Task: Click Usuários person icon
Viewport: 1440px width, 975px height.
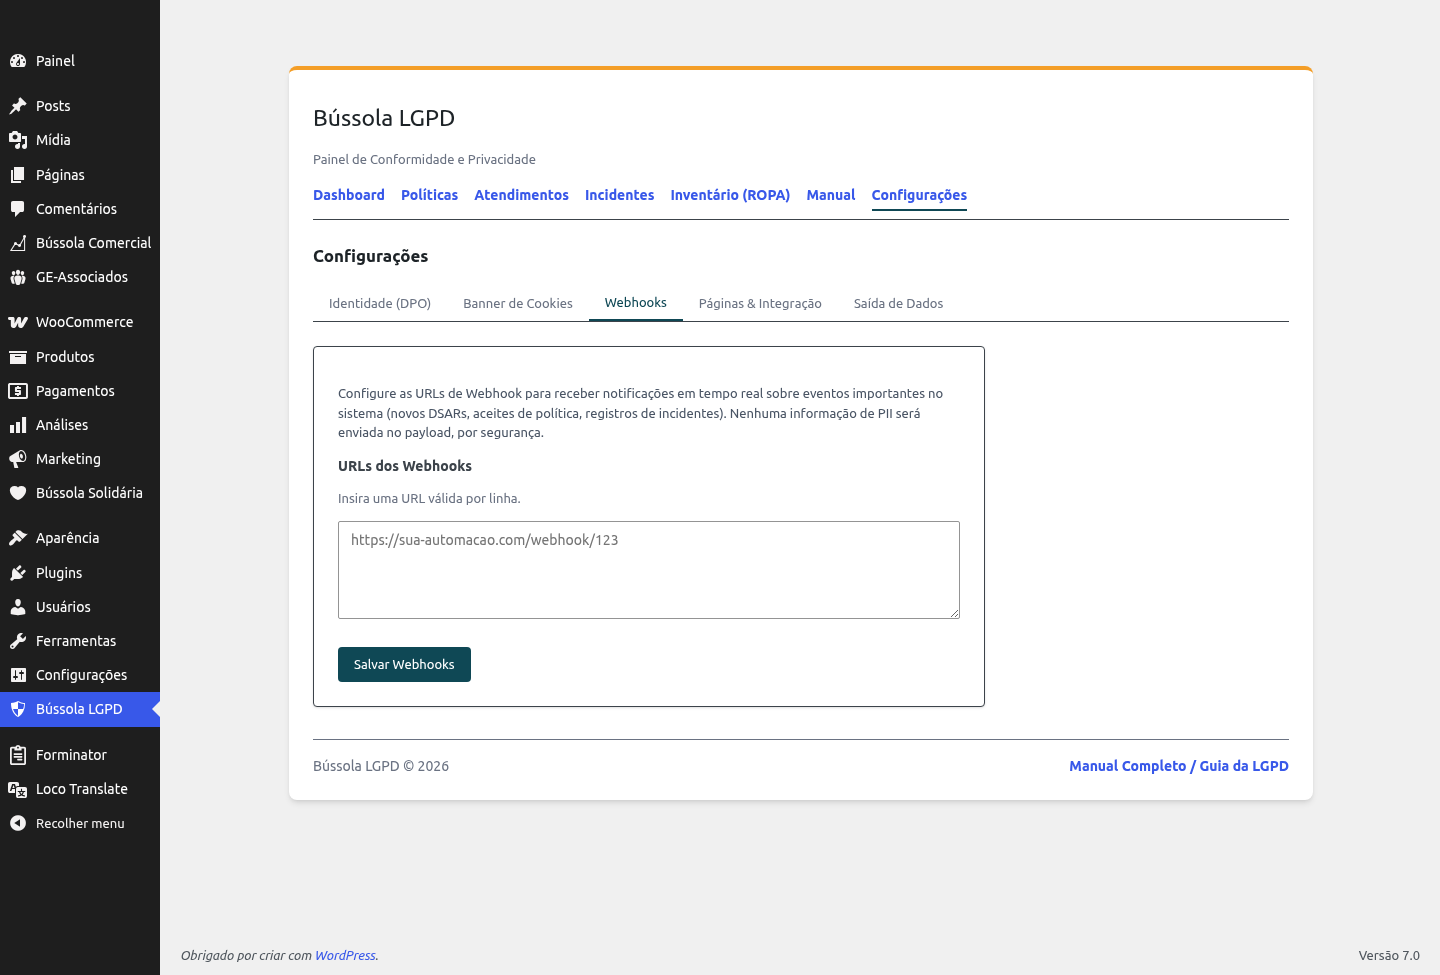Action: [x=18, y=607]
